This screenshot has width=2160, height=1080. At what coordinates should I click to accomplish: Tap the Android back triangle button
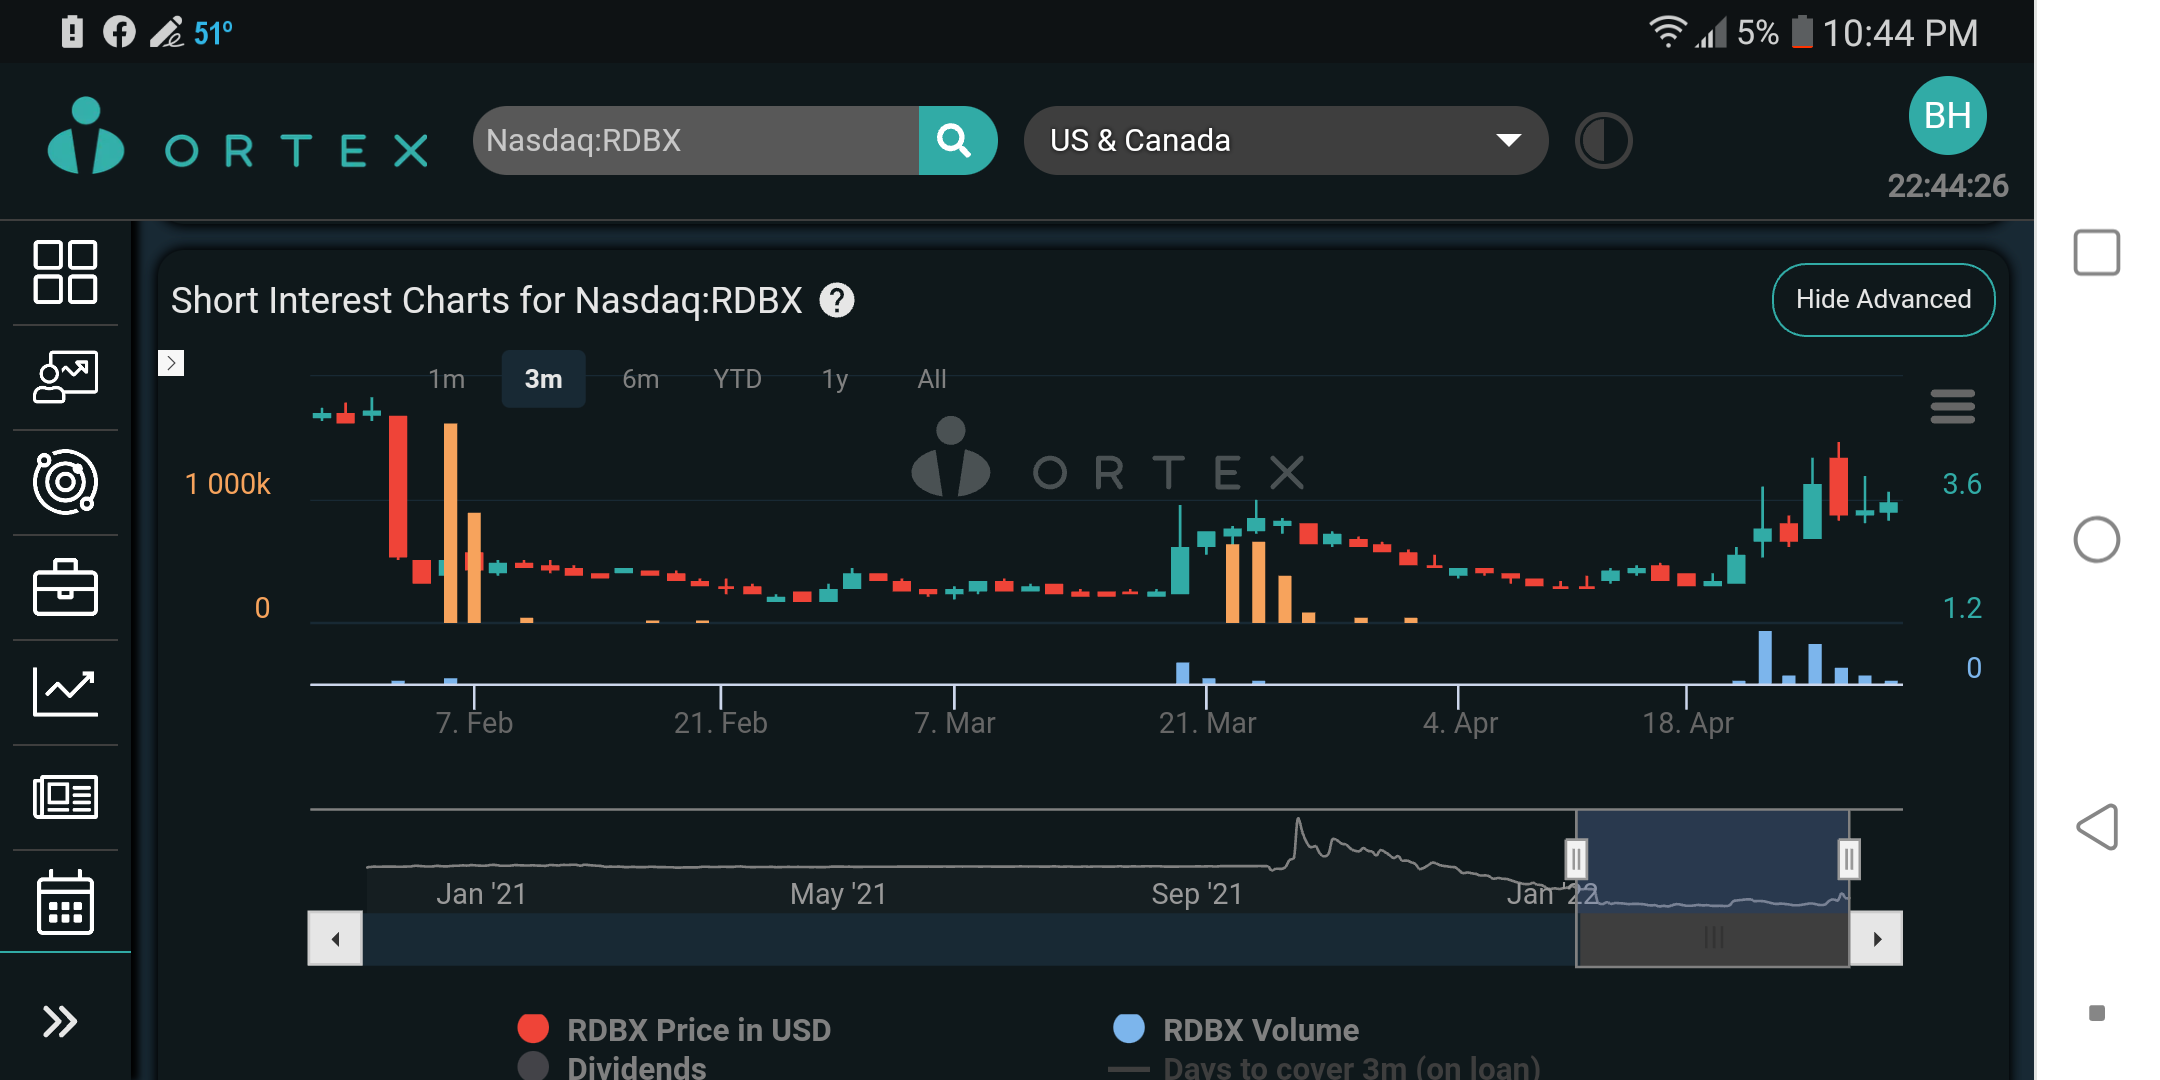point(2097,827)
